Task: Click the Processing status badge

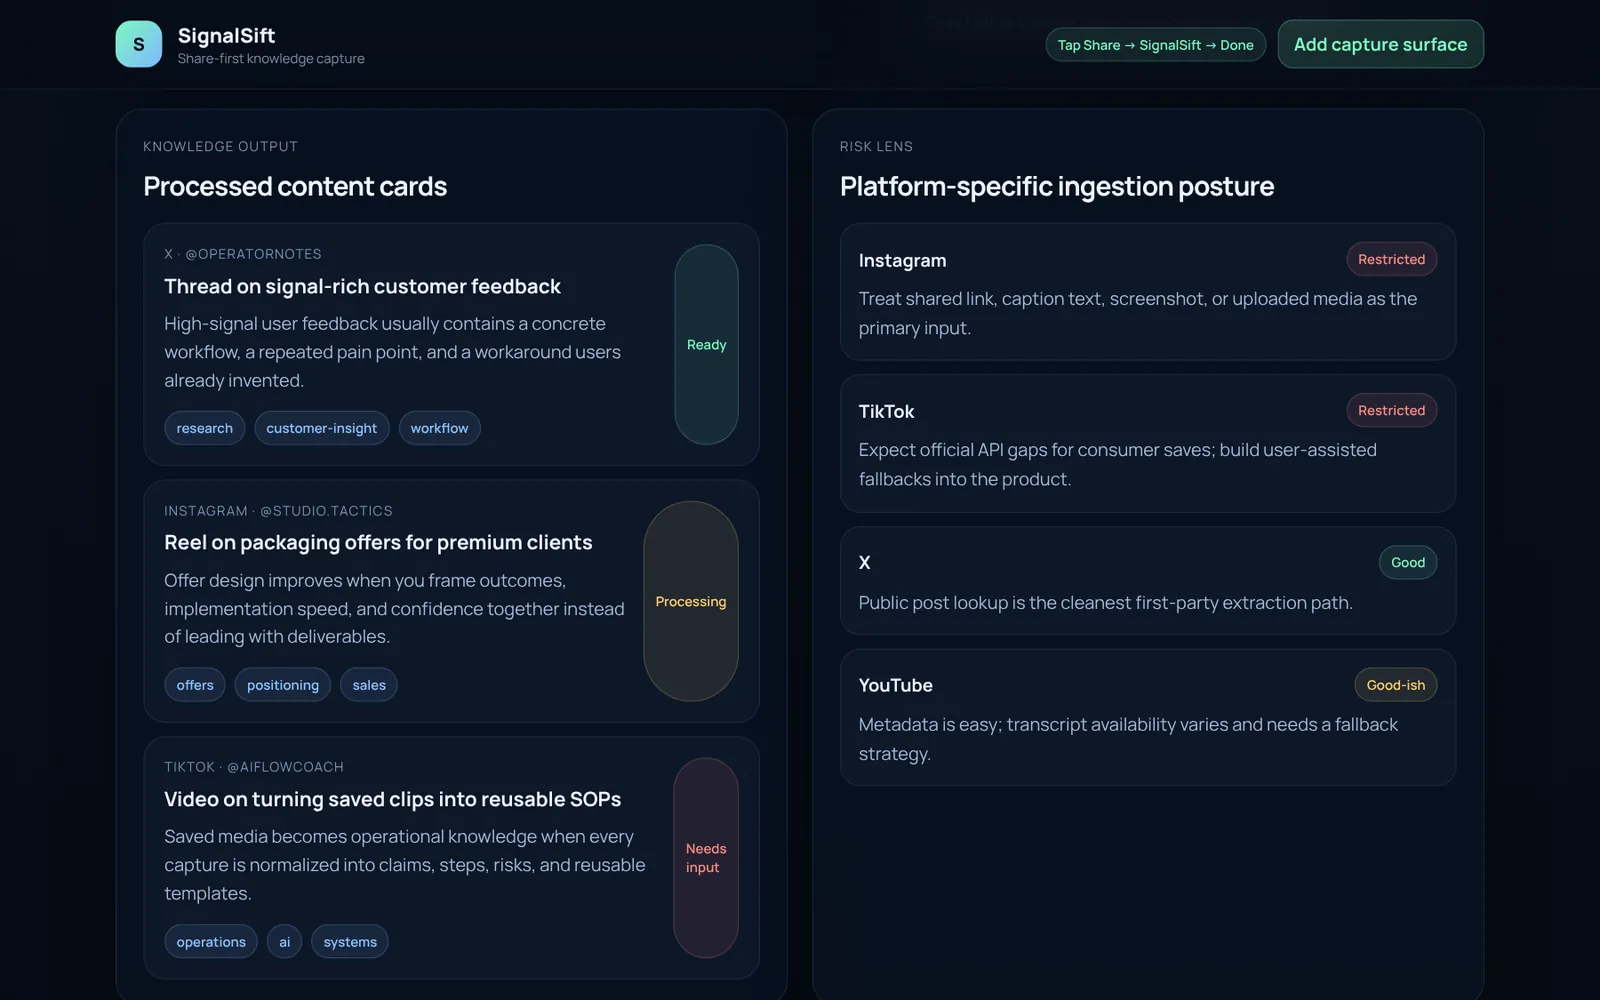Action: (x=691, y=601)
